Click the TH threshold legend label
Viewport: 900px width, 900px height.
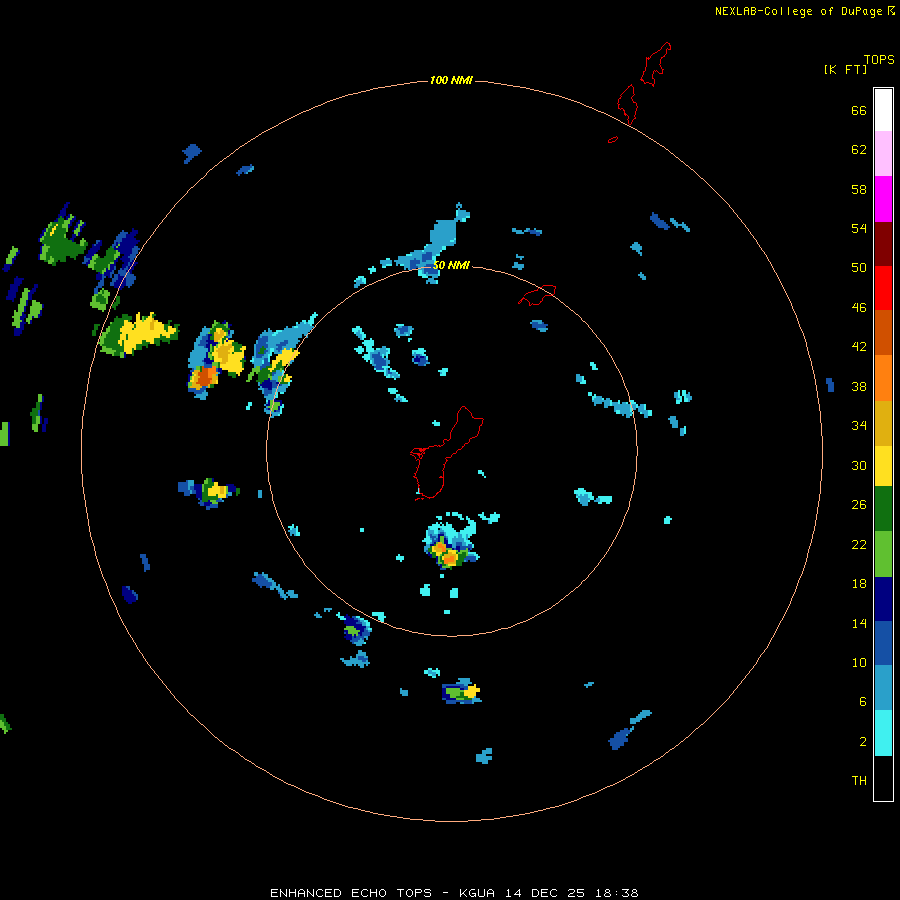pos(859,781)
